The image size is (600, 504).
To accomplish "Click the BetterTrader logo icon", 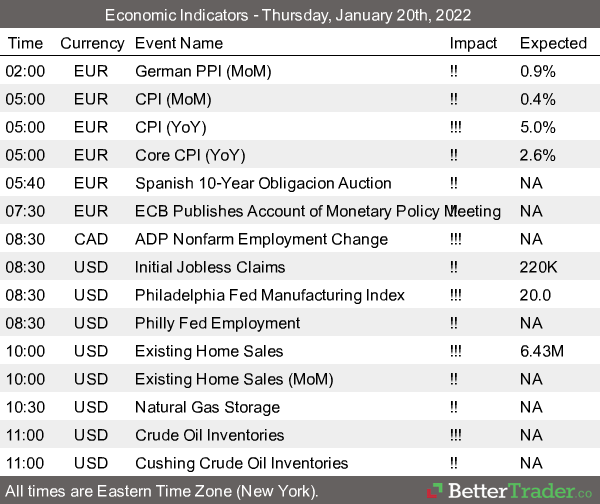I will [x=437, y=491].
